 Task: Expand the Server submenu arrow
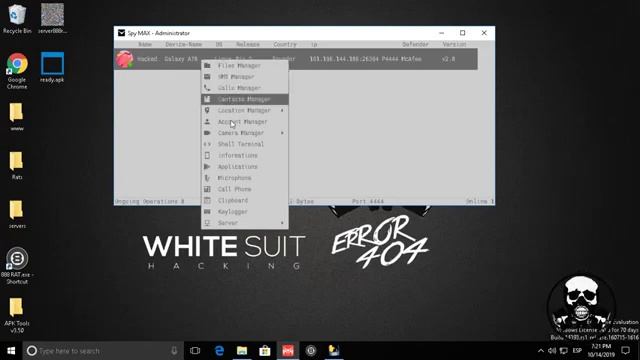[282, 223]
